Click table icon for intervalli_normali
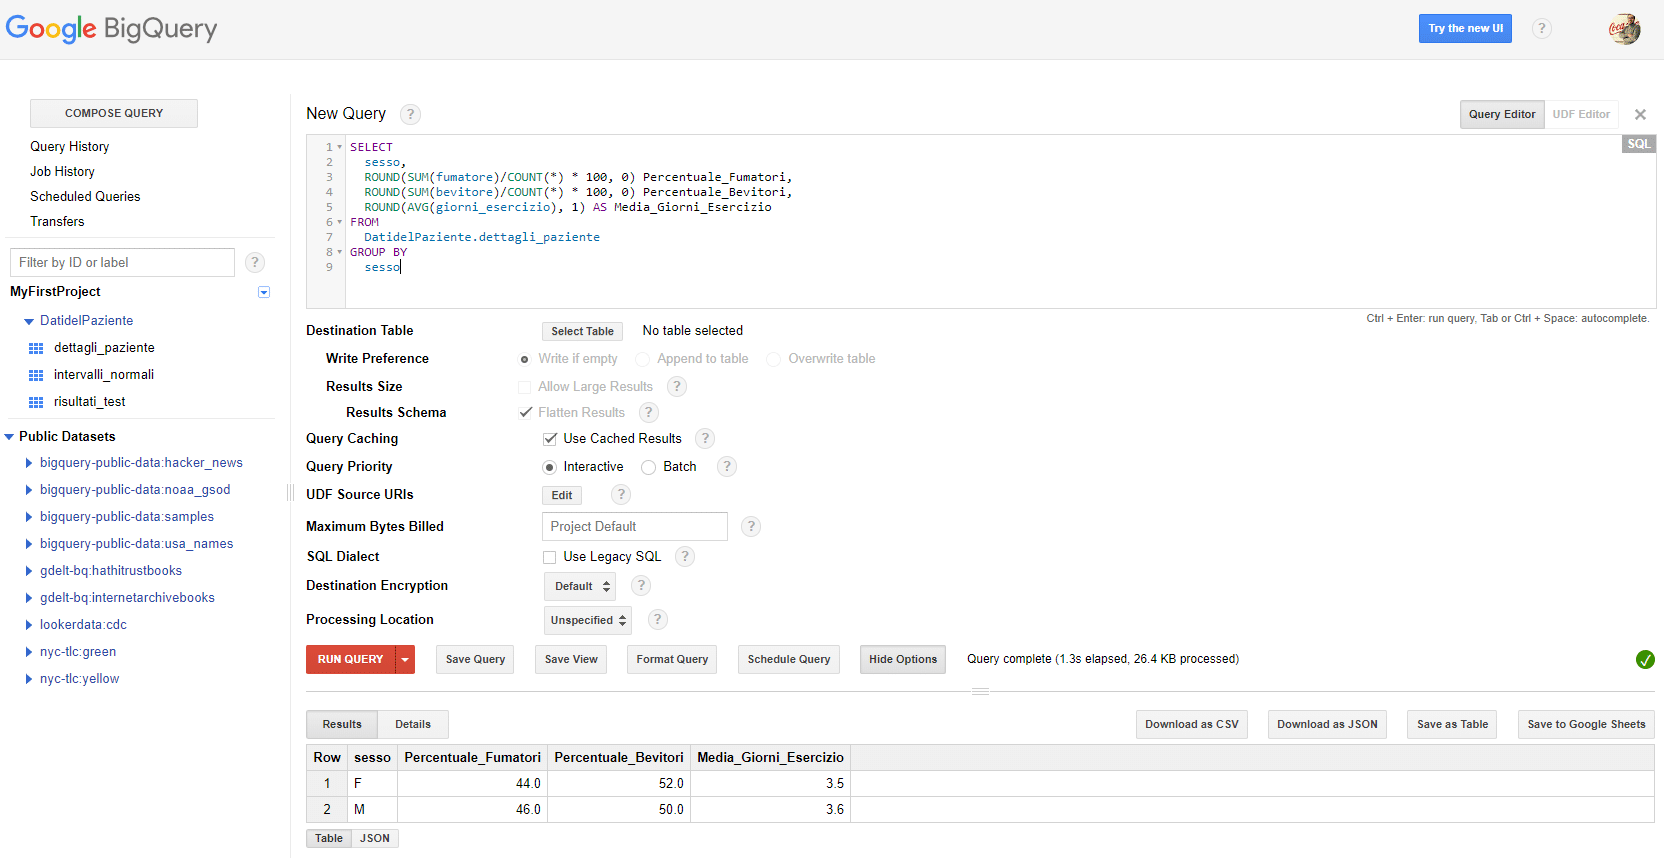This screenshot has width=1664, height=858. click(x=36, y=375)
